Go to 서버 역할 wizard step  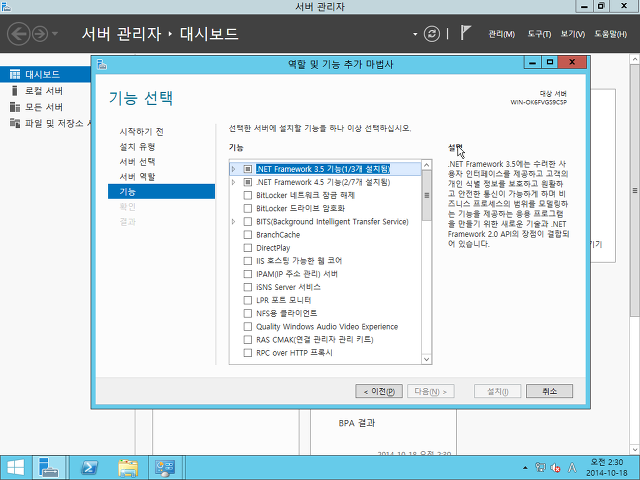tap(137, 177)
